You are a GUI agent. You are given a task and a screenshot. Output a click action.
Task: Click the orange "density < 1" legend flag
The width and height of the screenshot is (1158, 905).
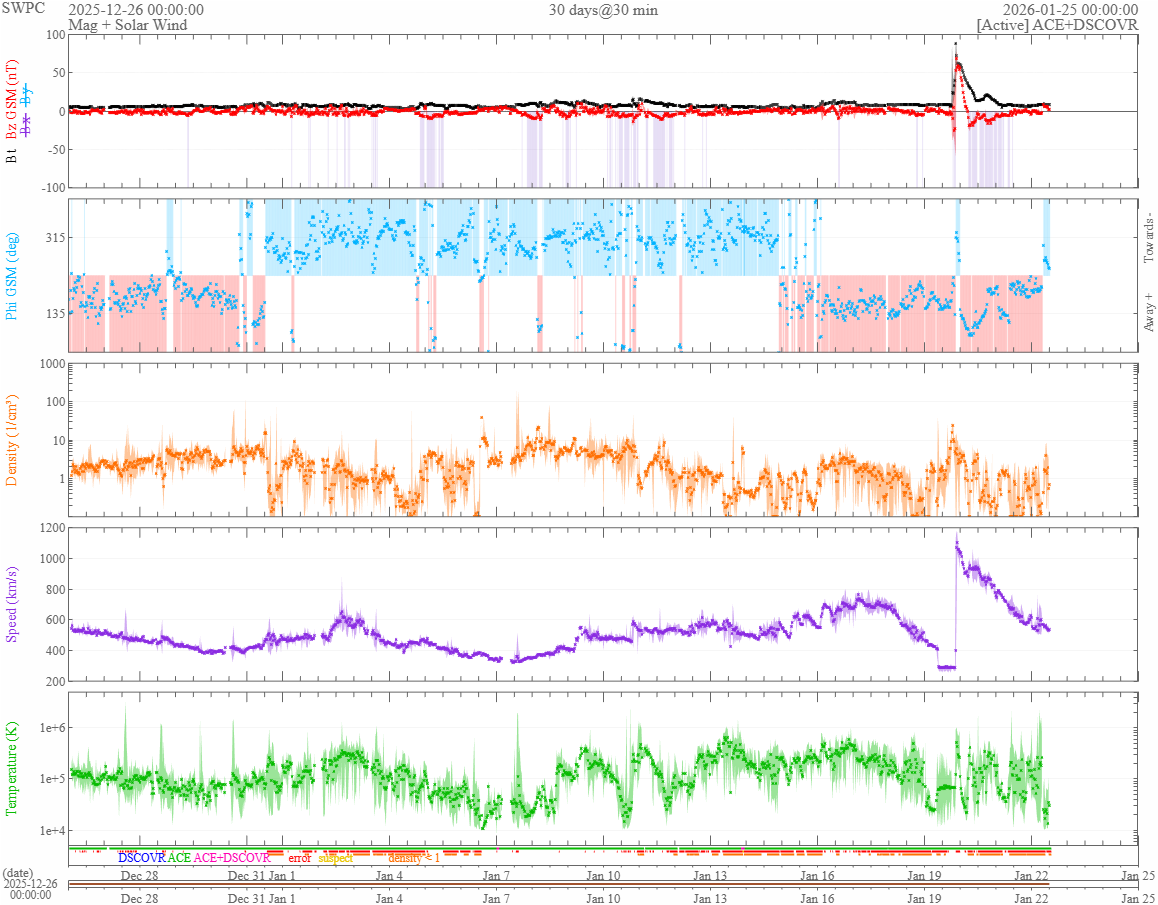[x=413, y=858]
